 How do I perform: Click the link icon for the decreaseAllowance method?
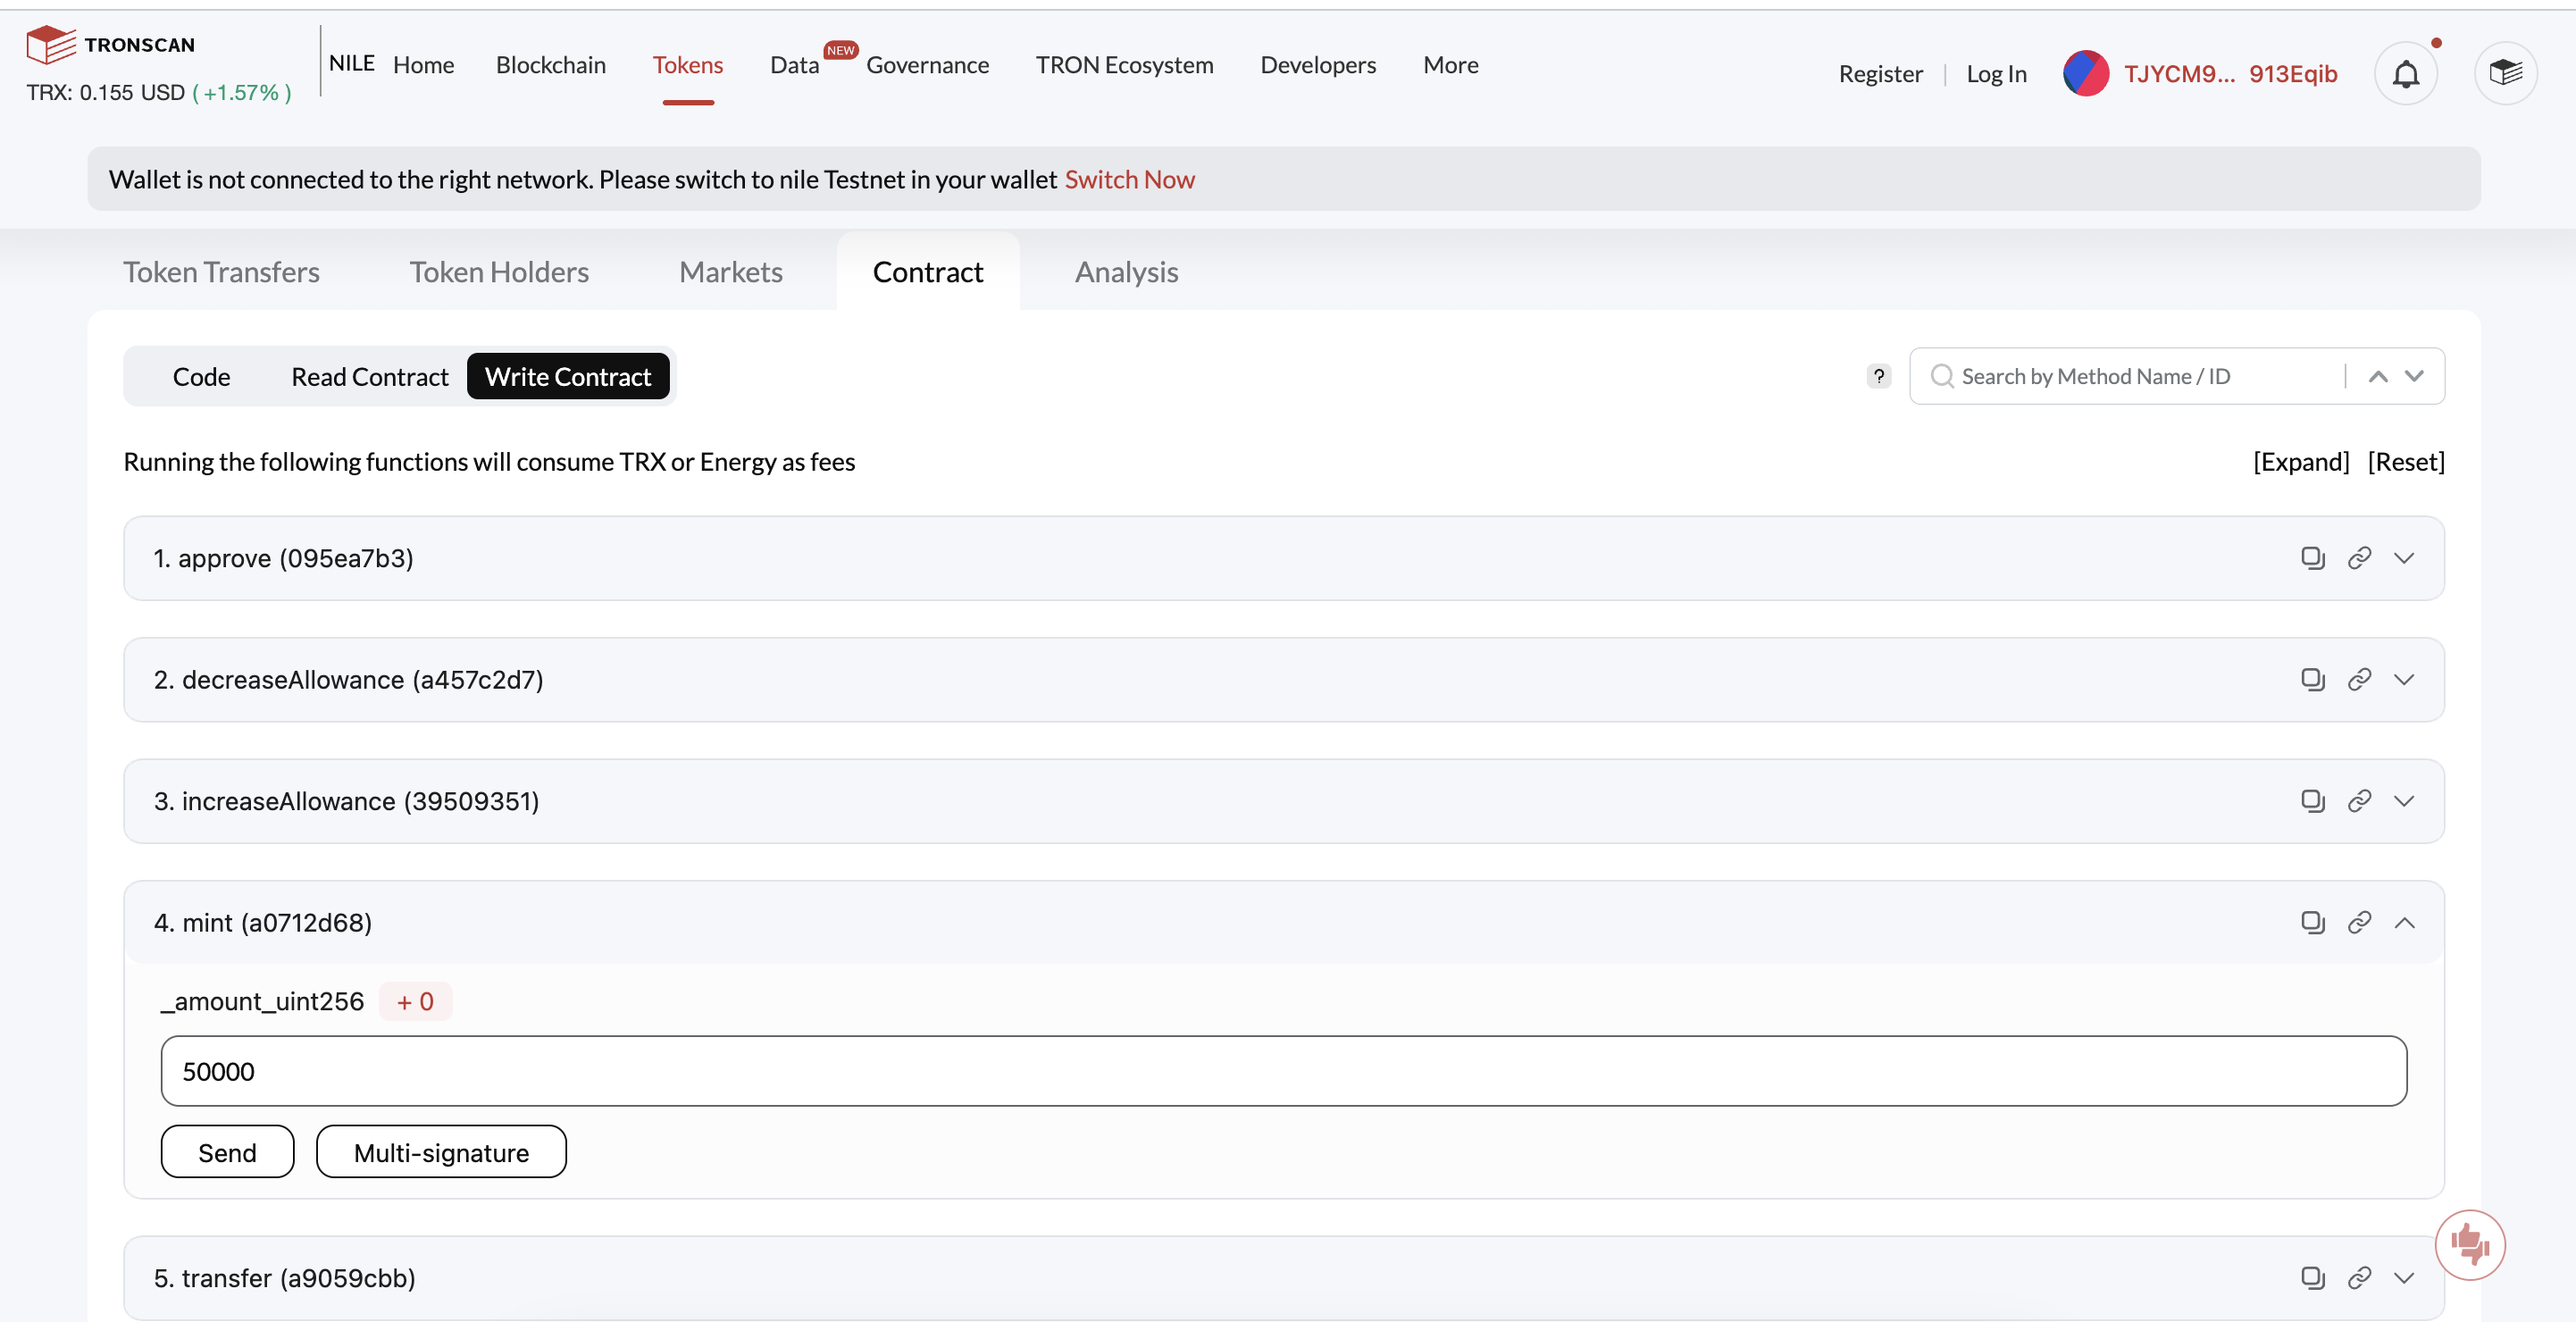pos(2359,680)
